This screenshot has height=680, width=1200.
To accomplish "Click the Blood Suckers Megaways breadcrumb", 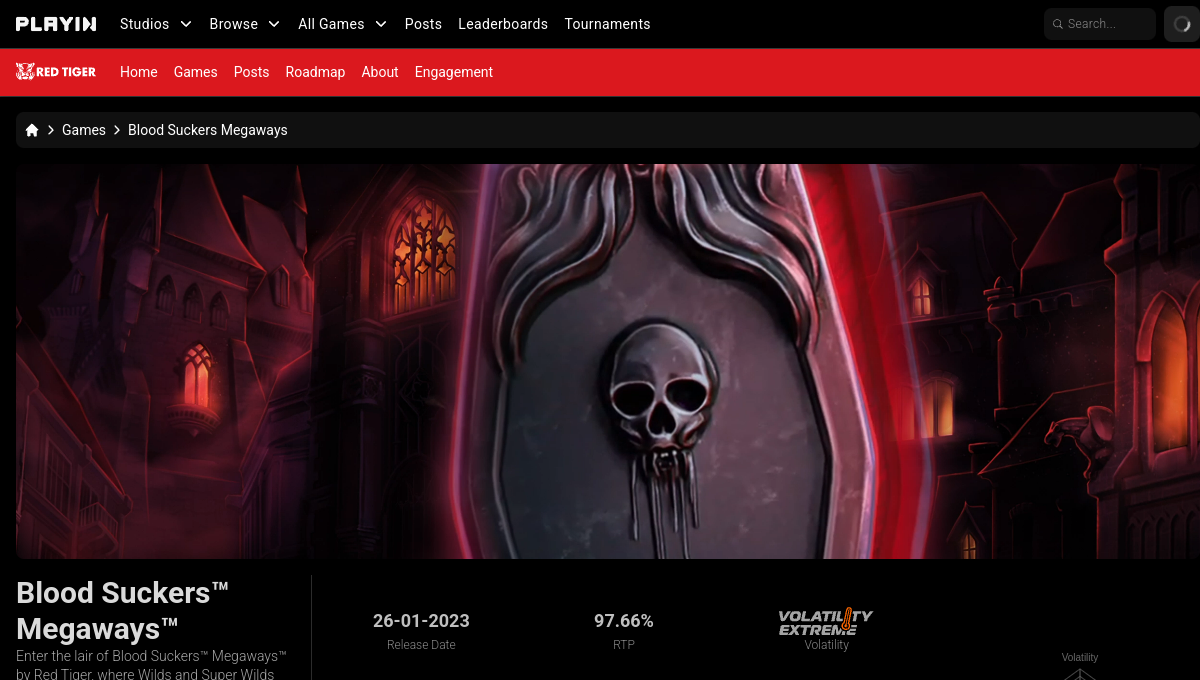I will [208, 130].
